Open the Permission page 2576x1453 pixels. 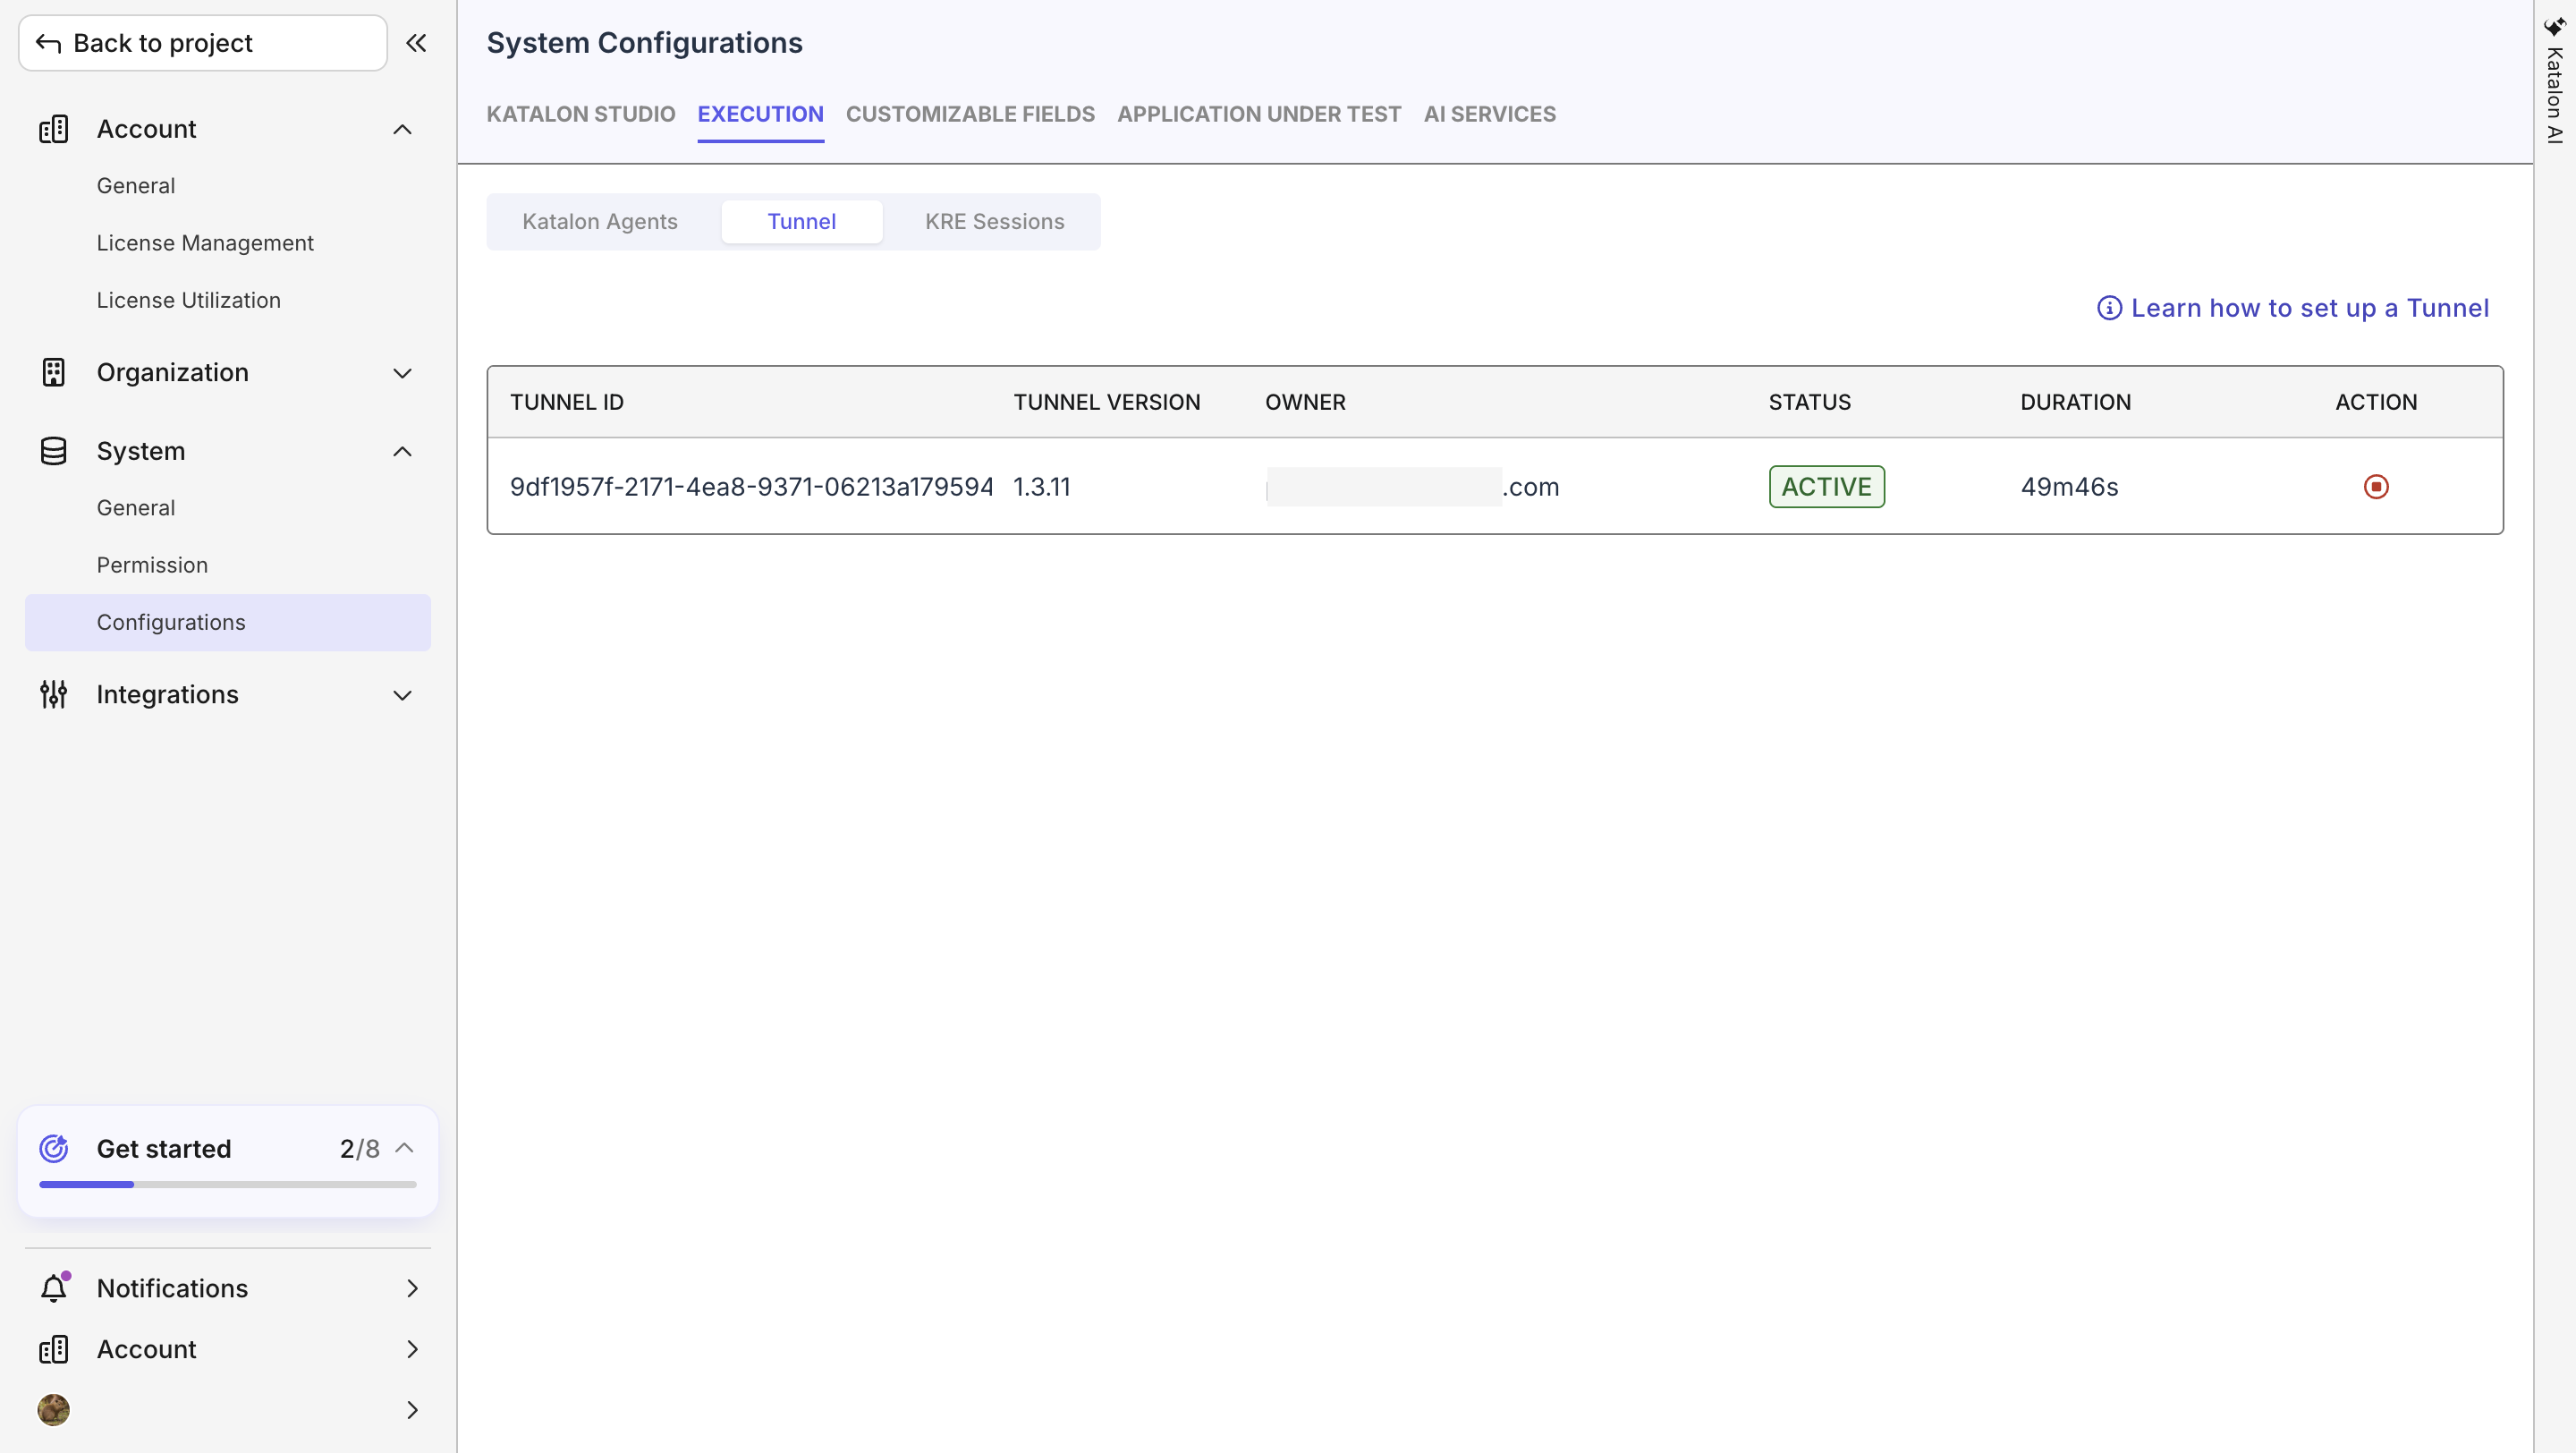(x=152, y=565)
